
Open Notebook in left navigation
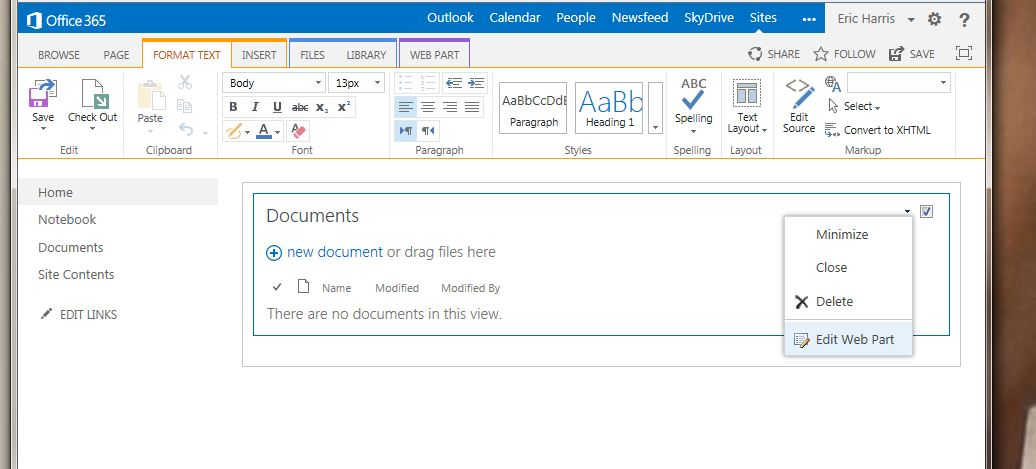pos(67,219)
